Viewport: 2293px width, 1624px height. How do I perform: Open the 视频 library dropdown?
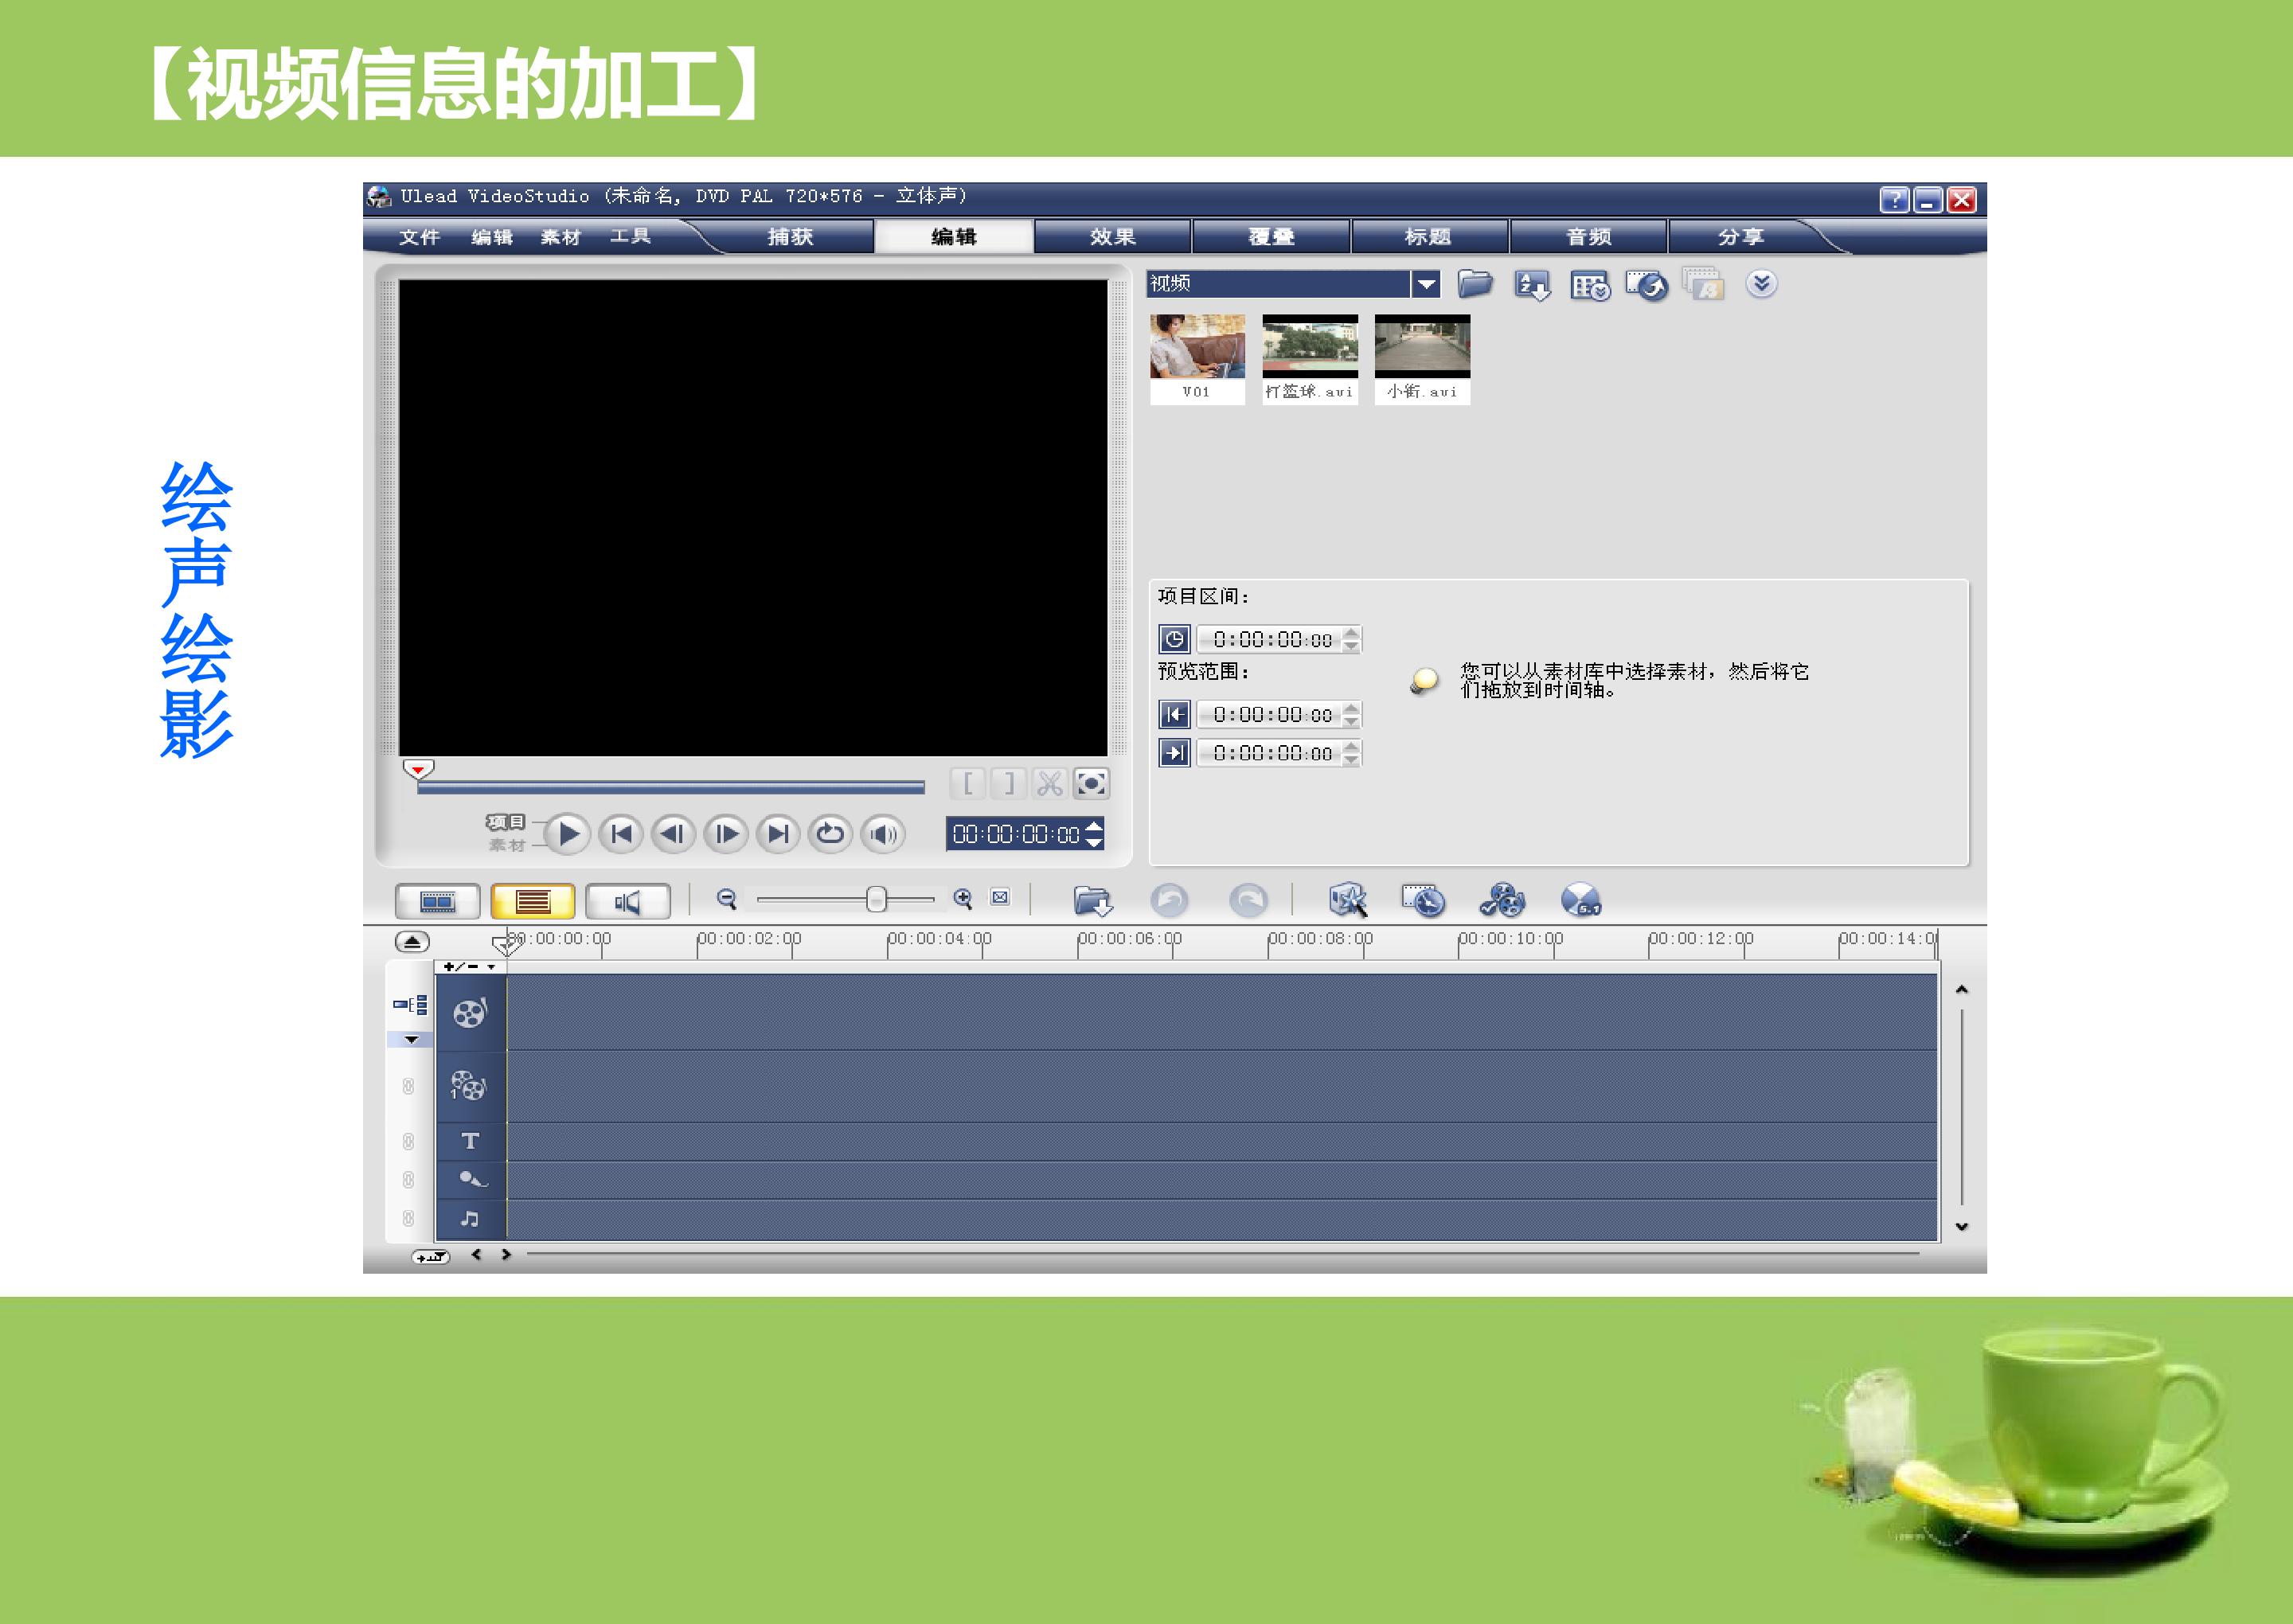[1426, 284]
